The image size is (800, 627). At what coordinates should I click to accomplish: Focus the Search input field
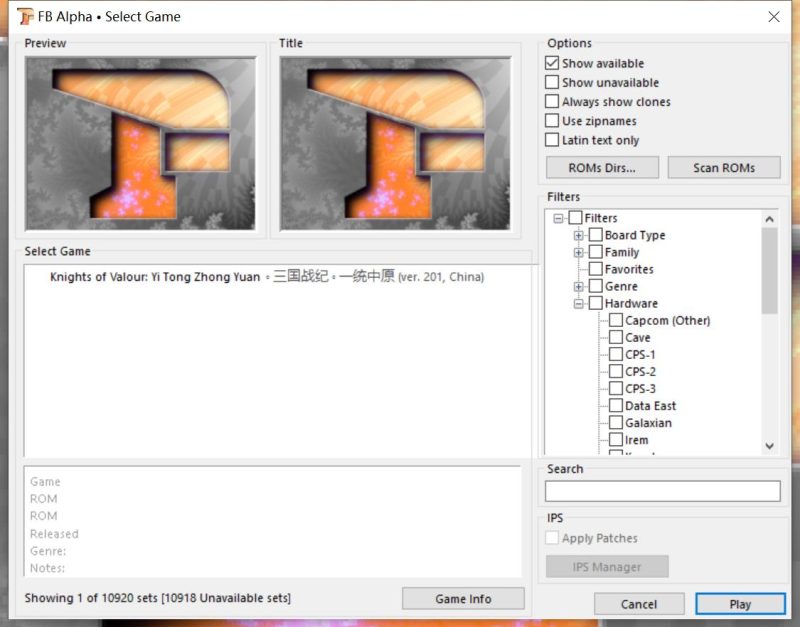click(663, 491)
